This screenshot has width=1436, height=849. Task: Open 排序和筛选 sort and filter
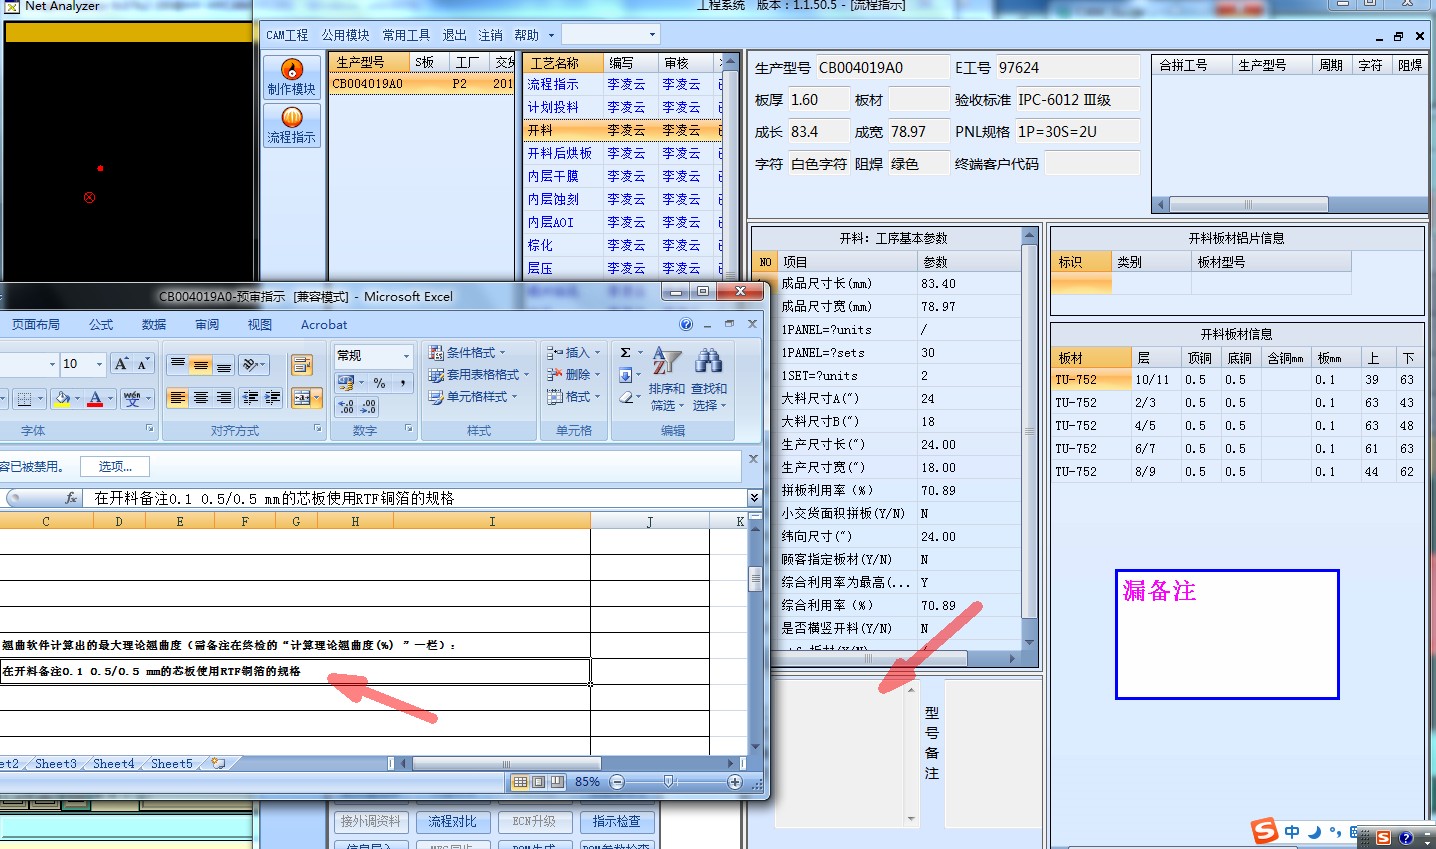click(x=667, y=379)
